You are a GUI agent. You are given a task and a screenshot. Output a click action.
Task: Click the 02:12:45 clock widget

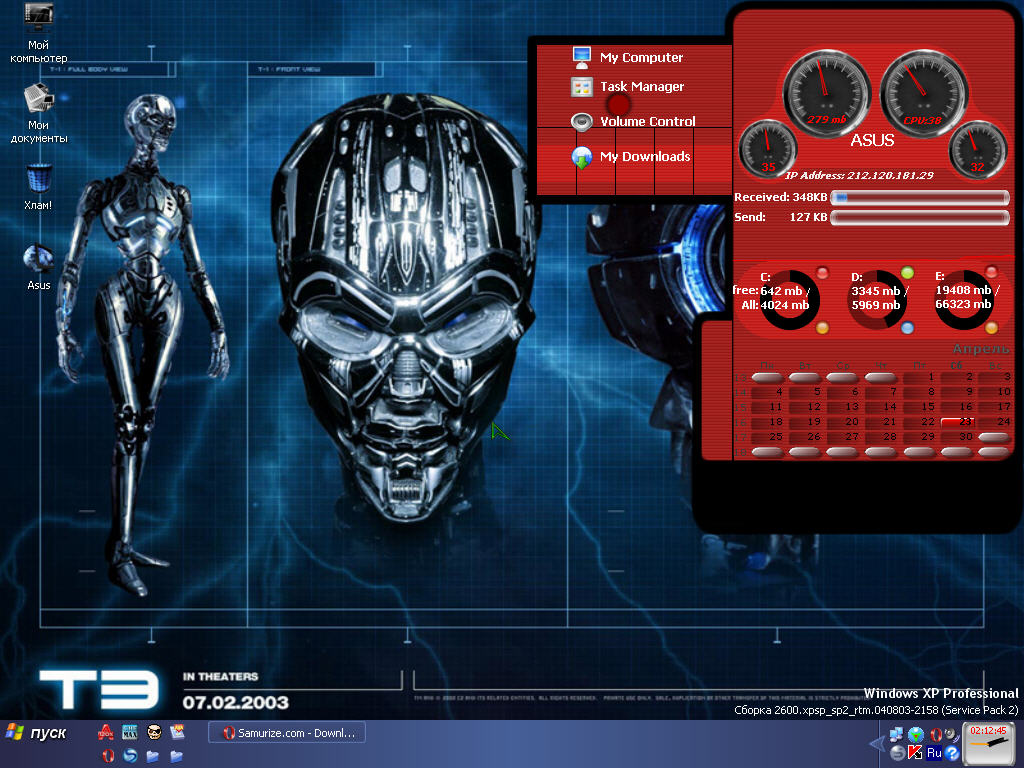[x=989, y=743]
